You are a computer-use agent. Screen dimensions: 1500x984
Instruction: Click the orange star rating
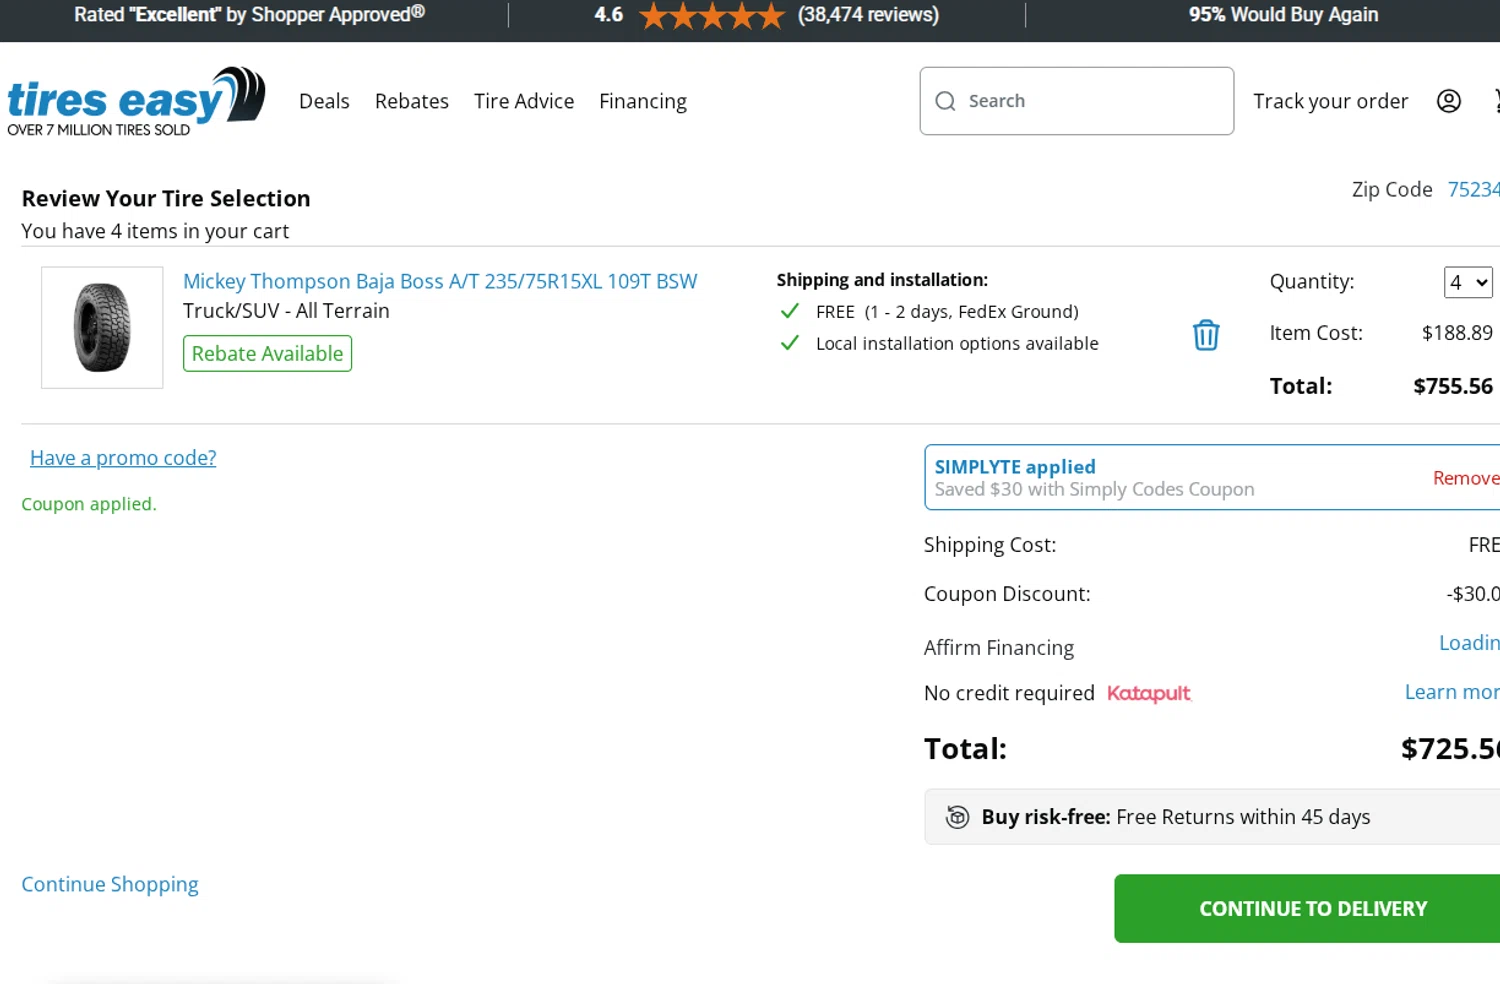pyautogui.click(x=711, y=15)
